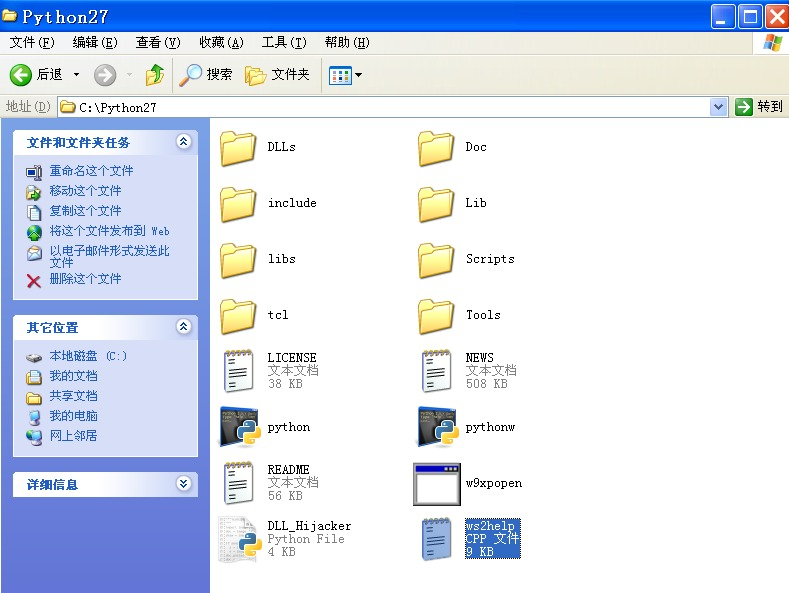
Task: Open the 收藏(A) menu
Action: (221, 42)
